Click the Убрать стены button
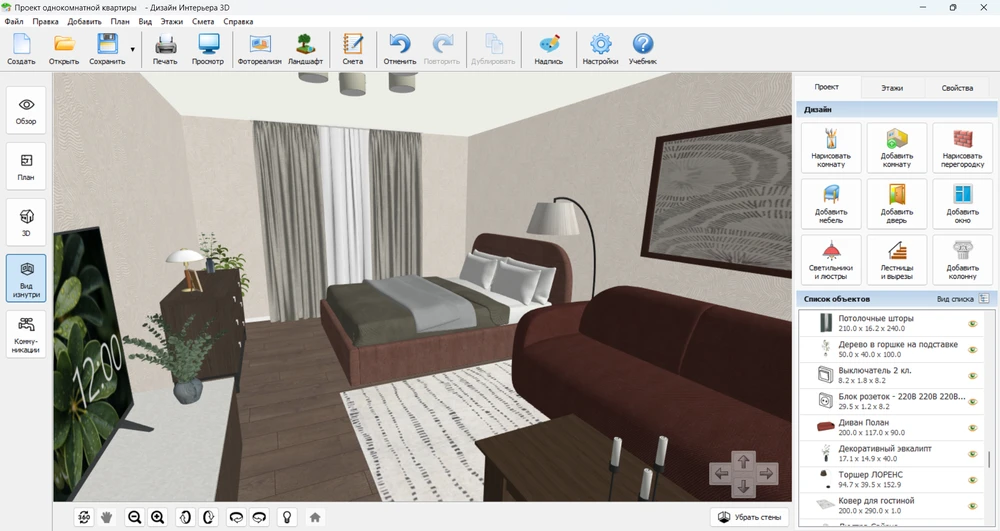This screenshot has width=1000, height=531. pyautogui.click(x=750, y=517)
